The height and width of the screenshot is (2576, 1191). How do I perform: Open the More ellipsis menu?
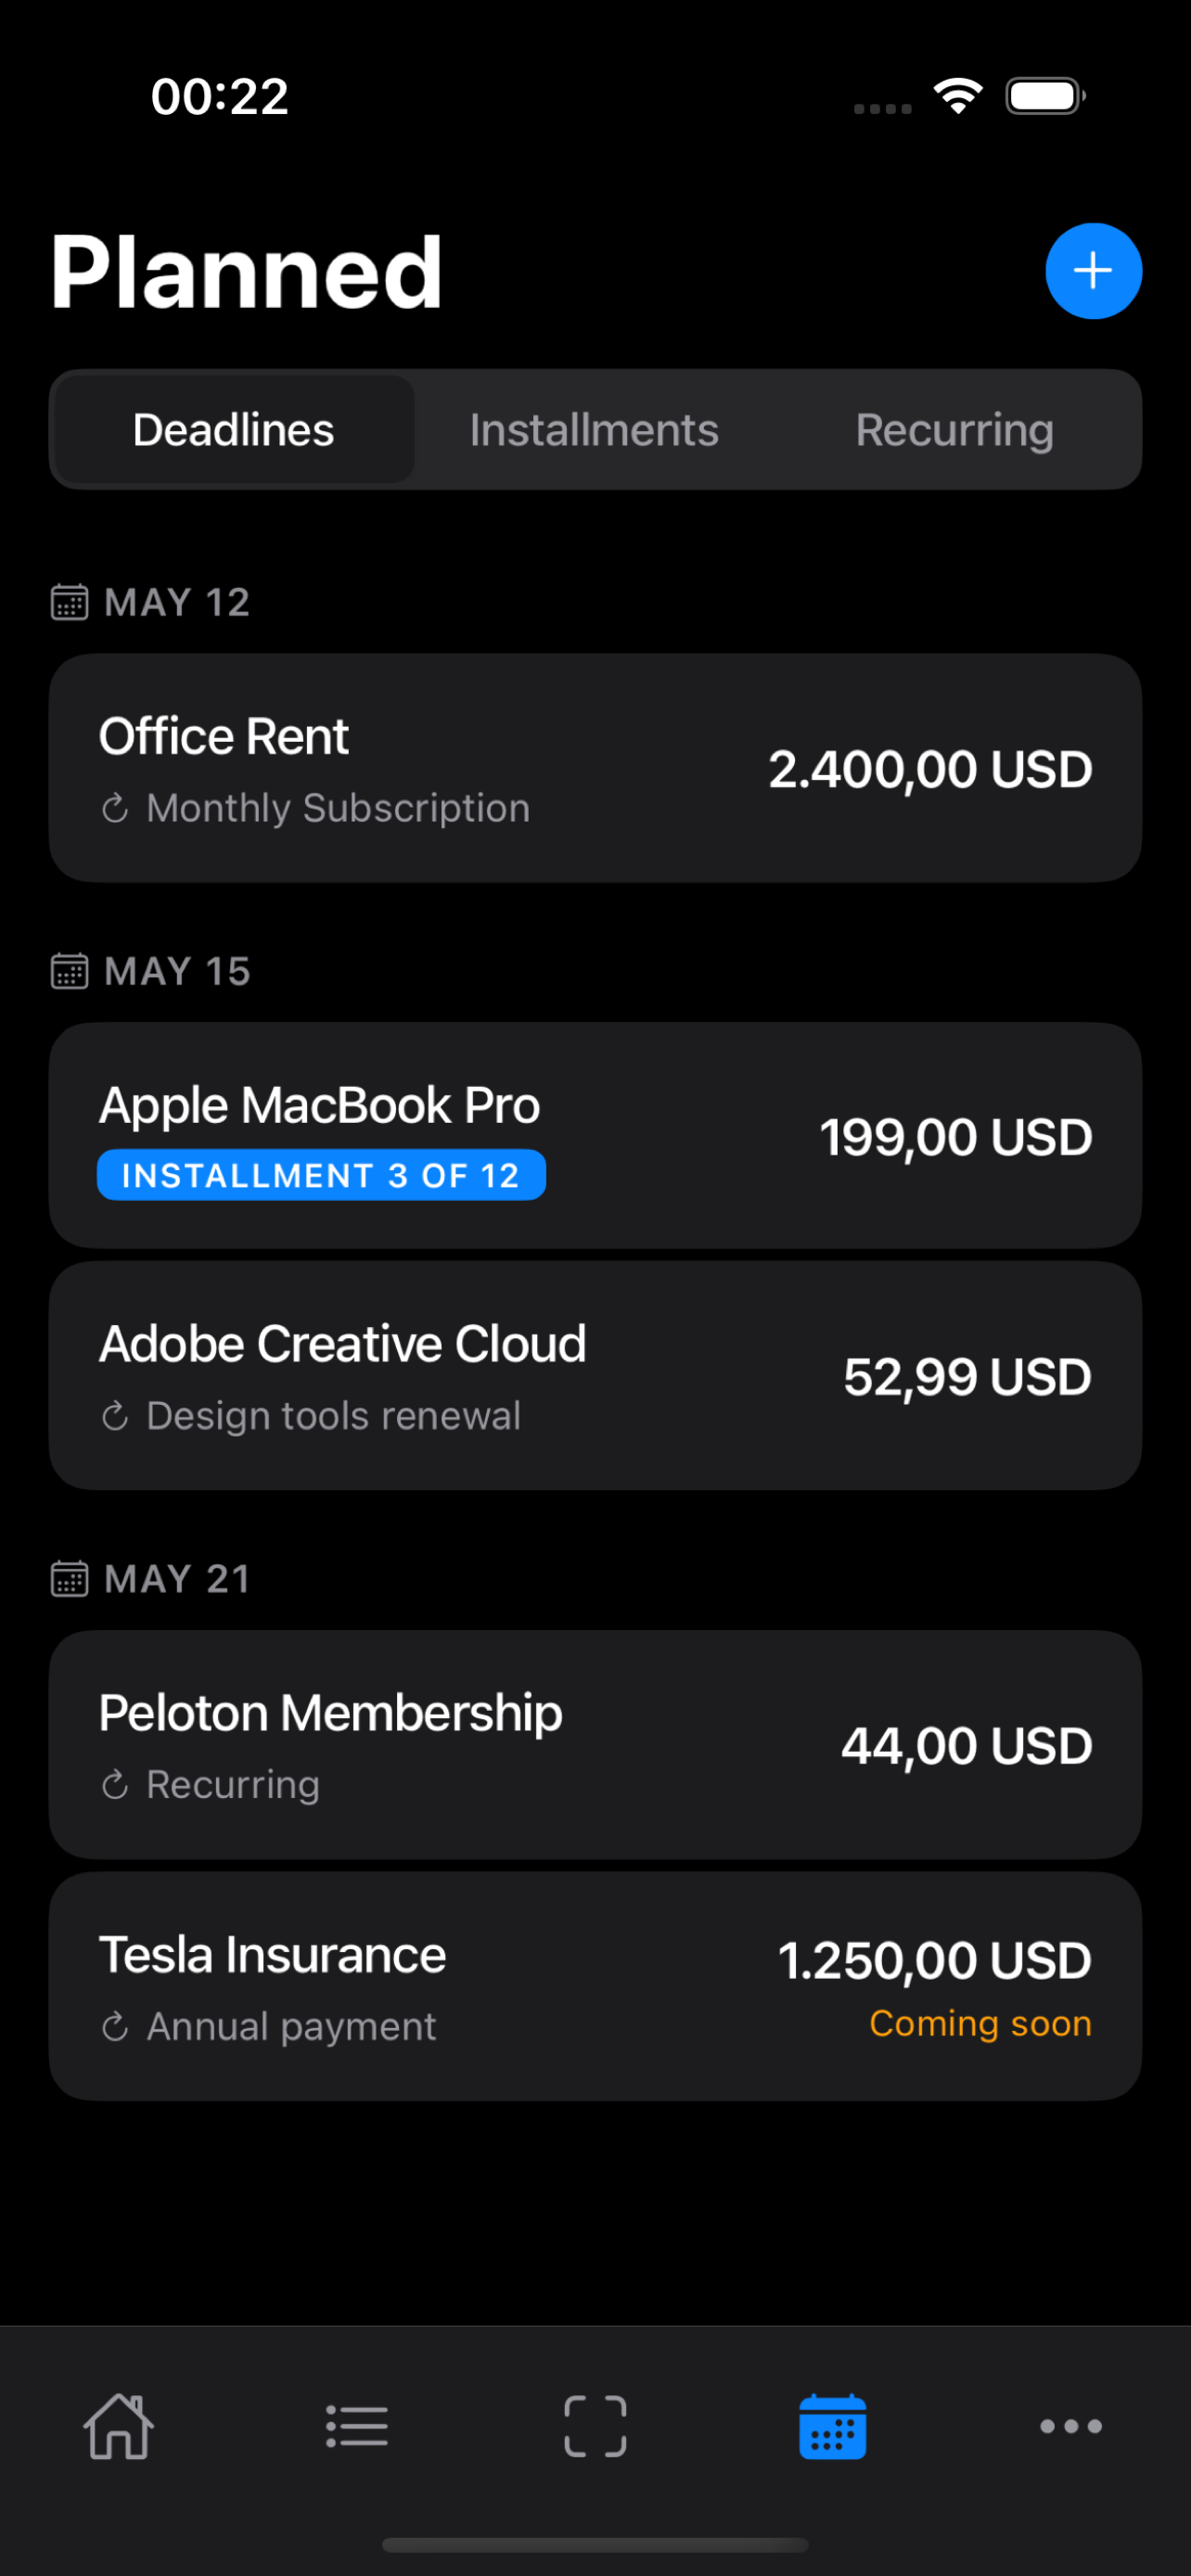(1070, 2426)
